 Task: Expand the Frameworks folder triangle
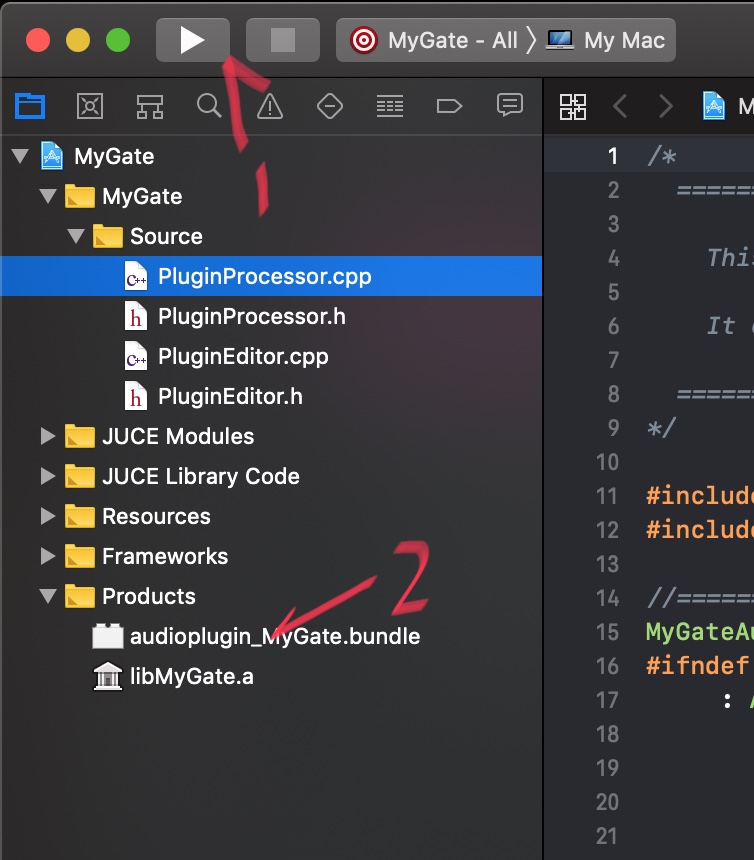[x=47, y=557]
